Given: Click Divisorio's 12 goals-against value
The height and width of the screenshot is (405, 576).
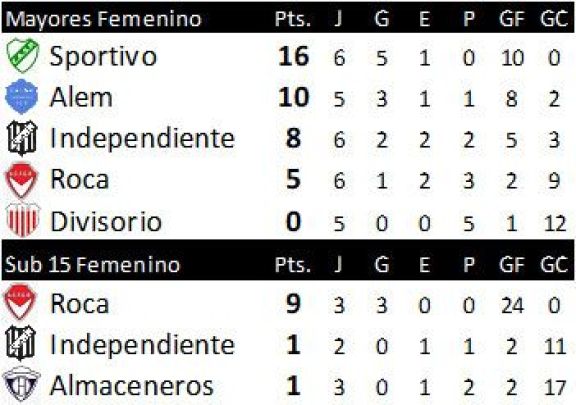Looking at the screenshot, I should coord(555,223).
